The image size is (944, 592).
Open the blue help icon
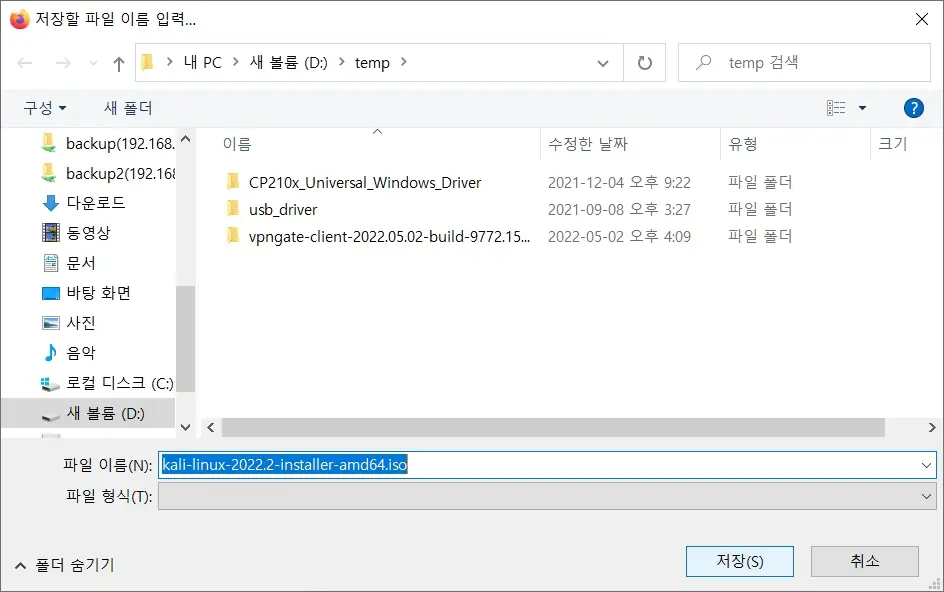click(x=913, y=108)
